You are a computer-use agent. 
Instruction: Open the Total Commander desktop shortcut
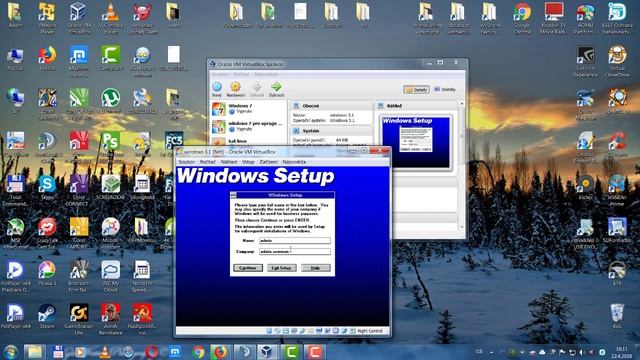[x=15, y=191]
